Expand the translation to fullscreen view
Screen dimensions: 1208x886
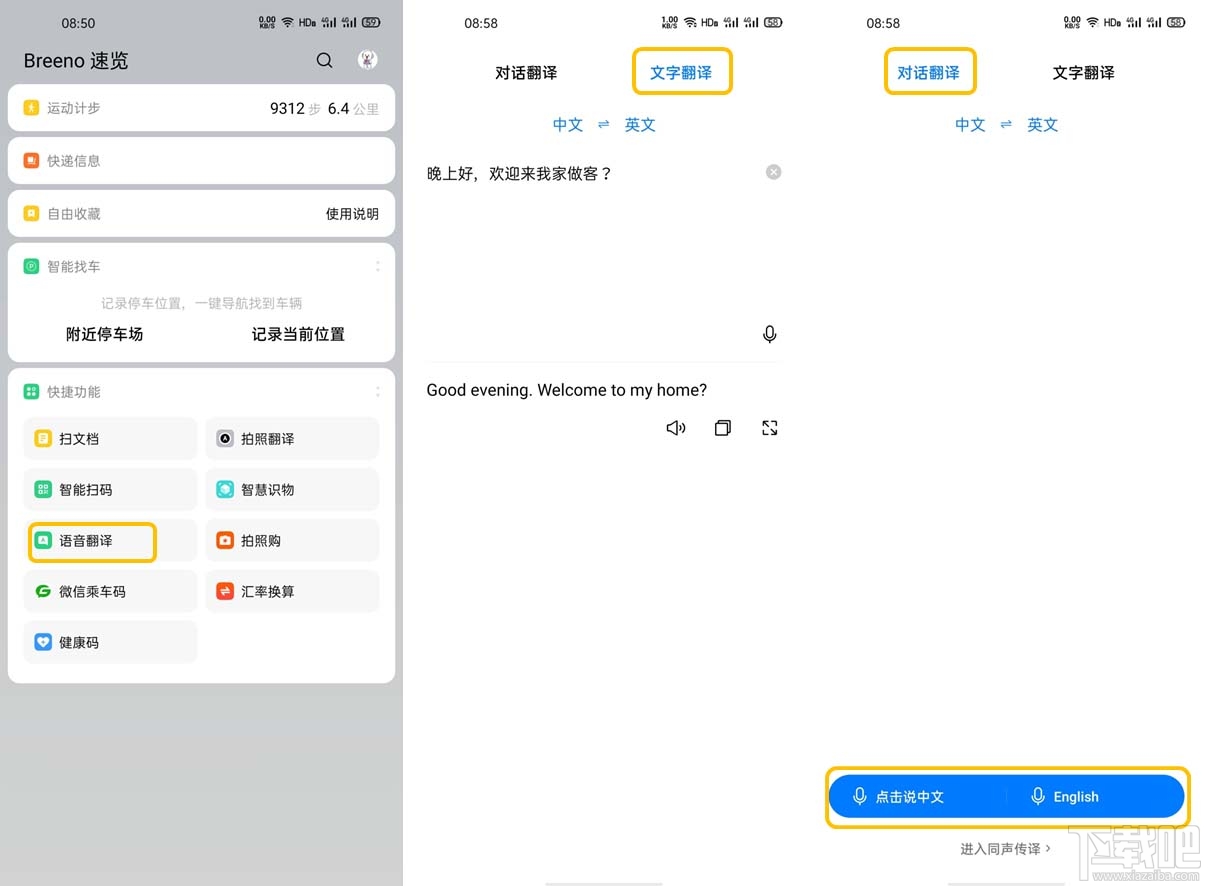769,427
